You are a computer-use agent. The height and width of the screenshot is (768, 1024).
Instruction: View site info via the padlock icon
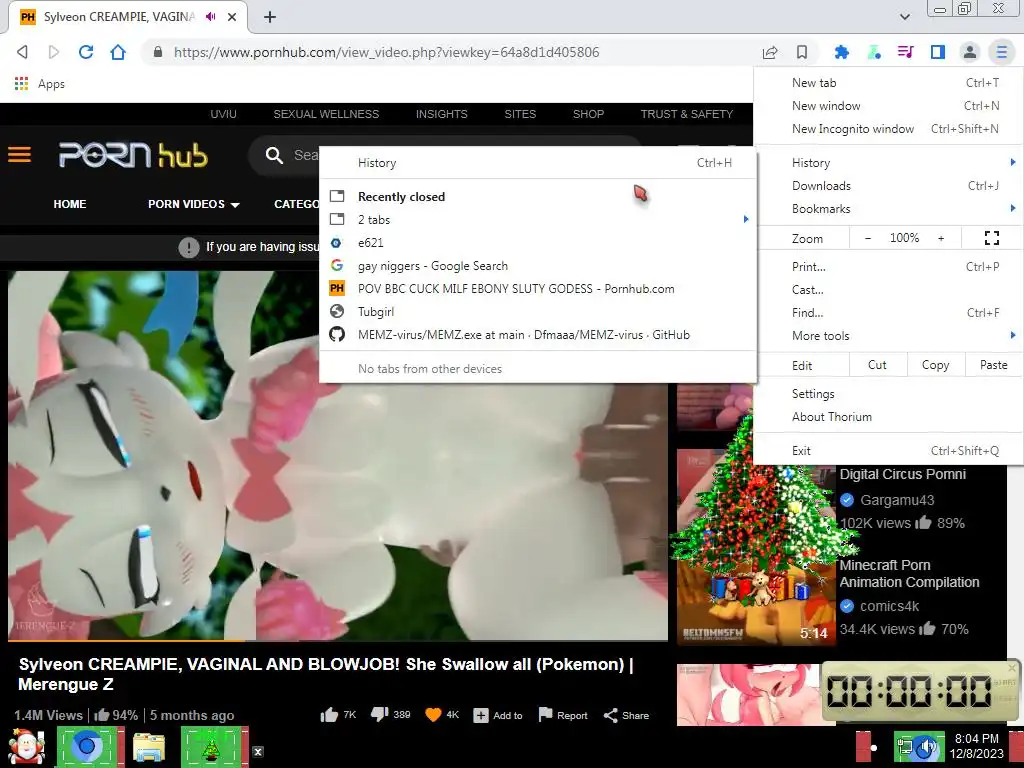pos(157,52)
